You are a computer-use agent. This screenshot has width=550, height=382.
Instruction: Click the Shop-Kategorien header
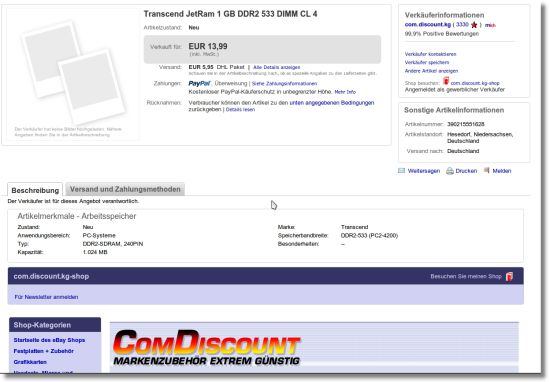click(55, 325)
